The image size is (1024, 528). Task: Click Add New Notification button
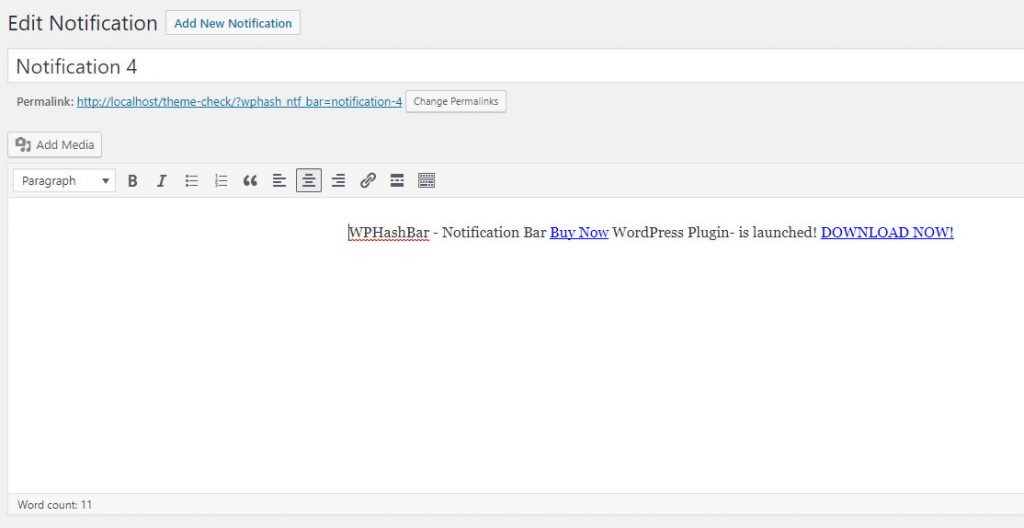click(x=233, y=23)
